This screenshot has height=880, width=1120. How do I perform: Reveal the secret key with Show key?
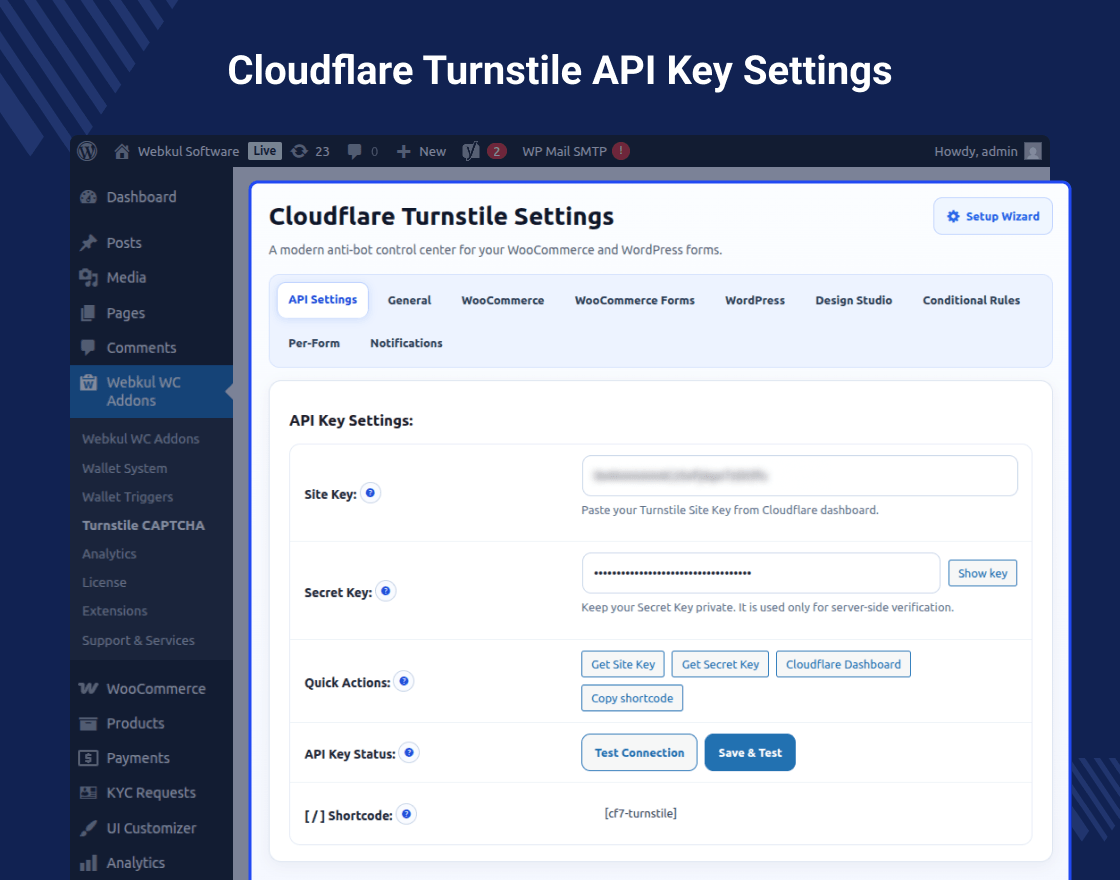(x=982, y=573)
